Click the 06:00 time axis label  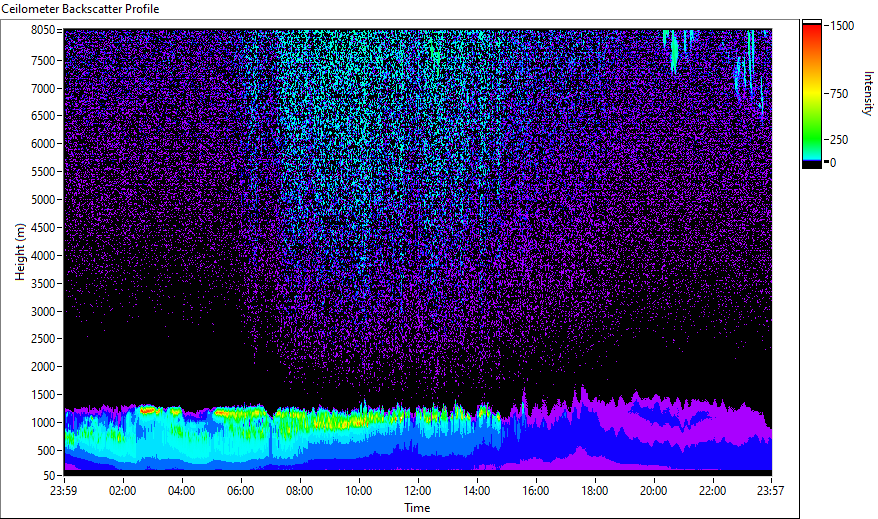coord(241,491)
